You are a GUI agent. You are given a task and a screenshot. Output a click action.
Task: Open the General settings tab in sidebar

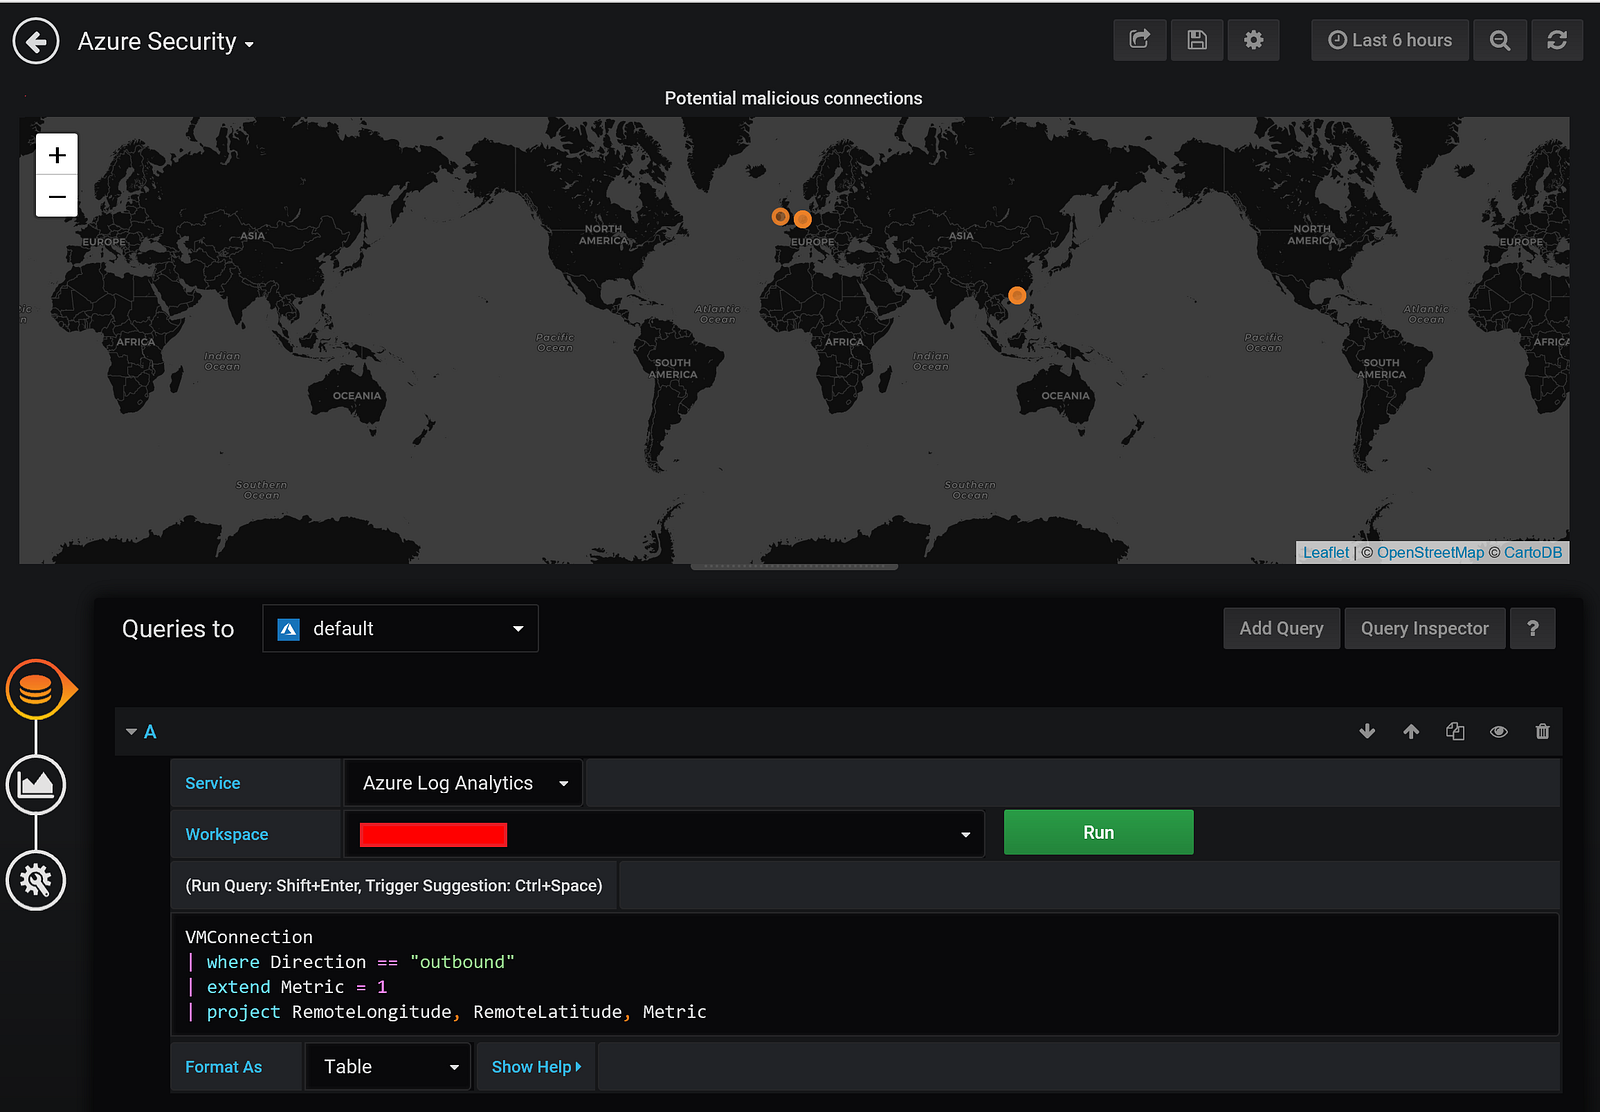click(x=36, y=880)
